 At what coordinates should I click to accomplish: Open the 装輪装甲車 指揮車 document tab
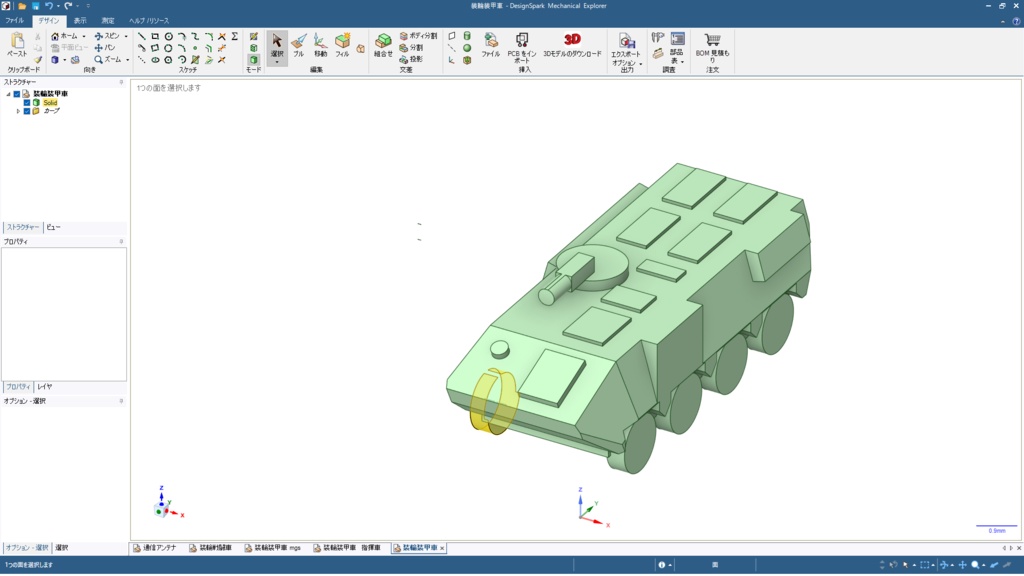pyautogui.click(x=348, y=548)
